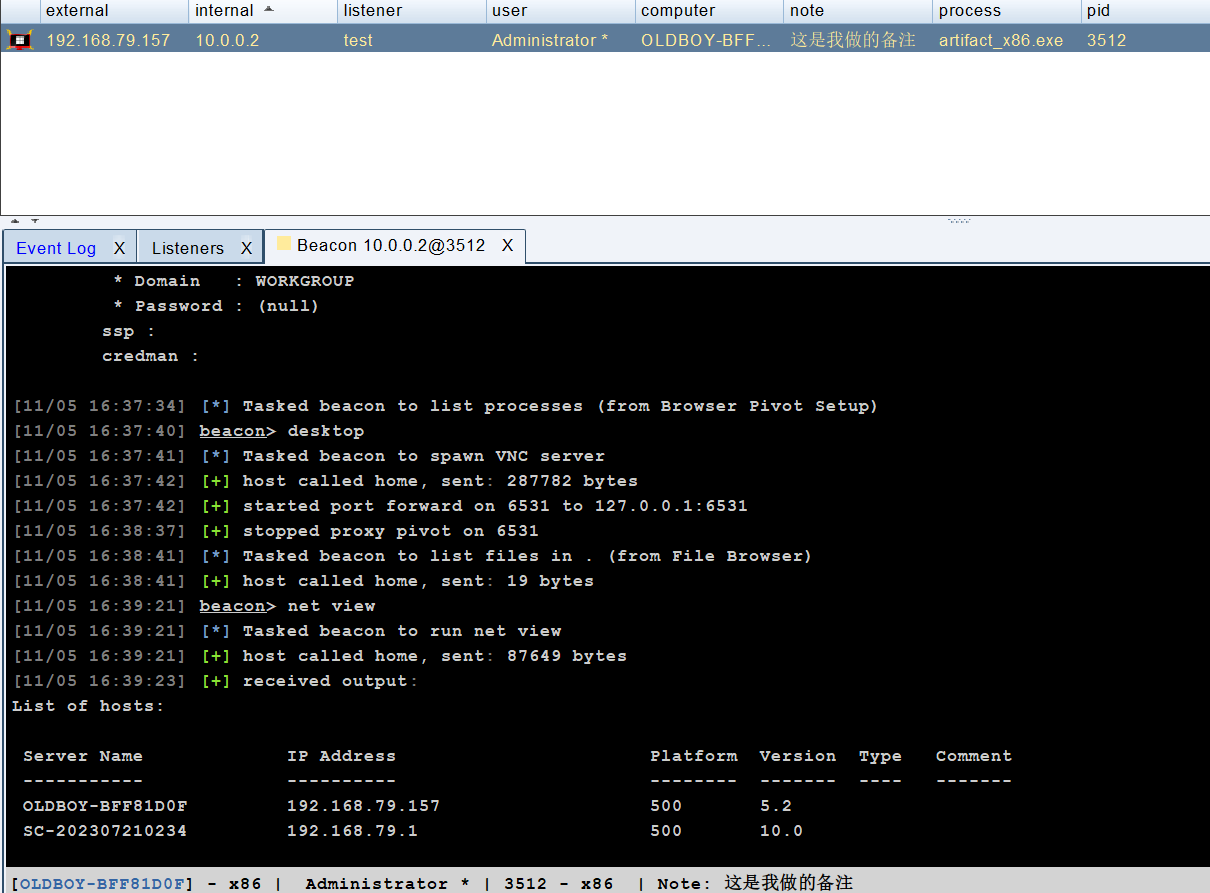Select external IP cell 192.168.79.157
This screenshot has height=893, width=1210.
pos(108,40)
